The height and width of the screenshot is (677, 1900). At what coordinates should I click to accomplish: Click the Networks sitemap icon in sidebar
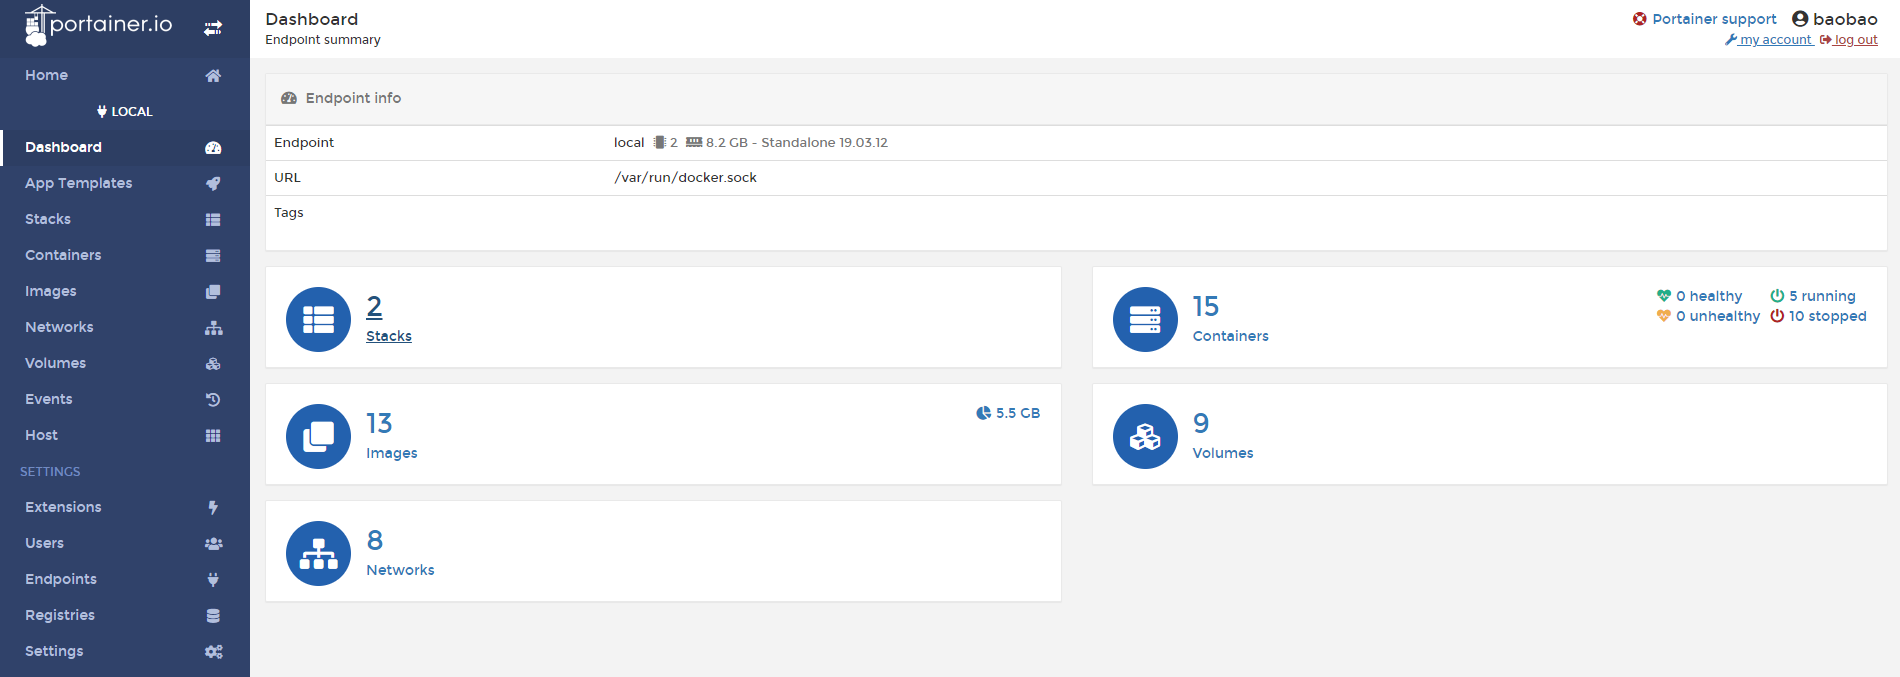coord(213,328)
